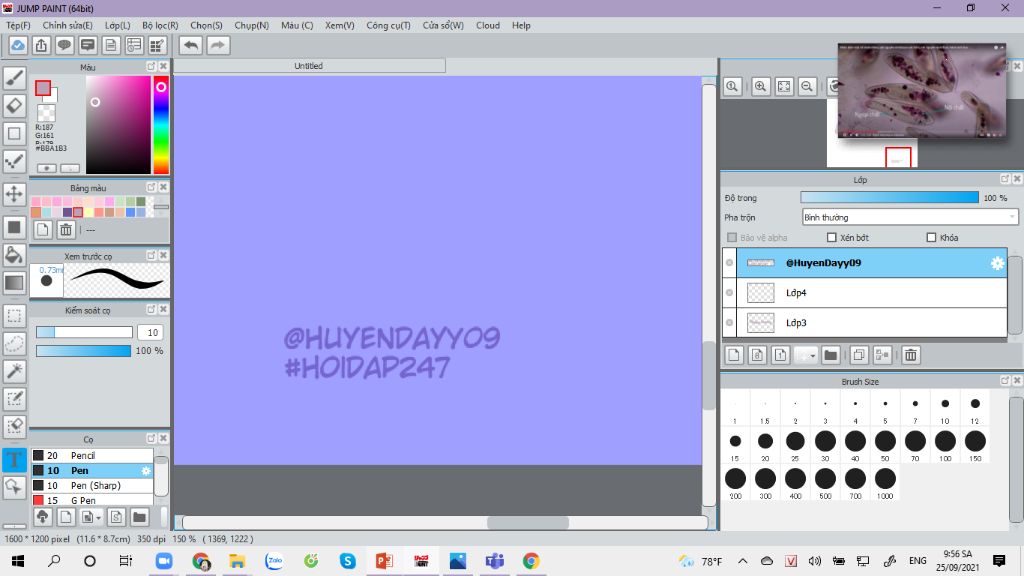The height and width of the screenshot is (576, 1024).
Task: Duplicate the selected layer
Action: pyautogui.click(x=859, y=355)
